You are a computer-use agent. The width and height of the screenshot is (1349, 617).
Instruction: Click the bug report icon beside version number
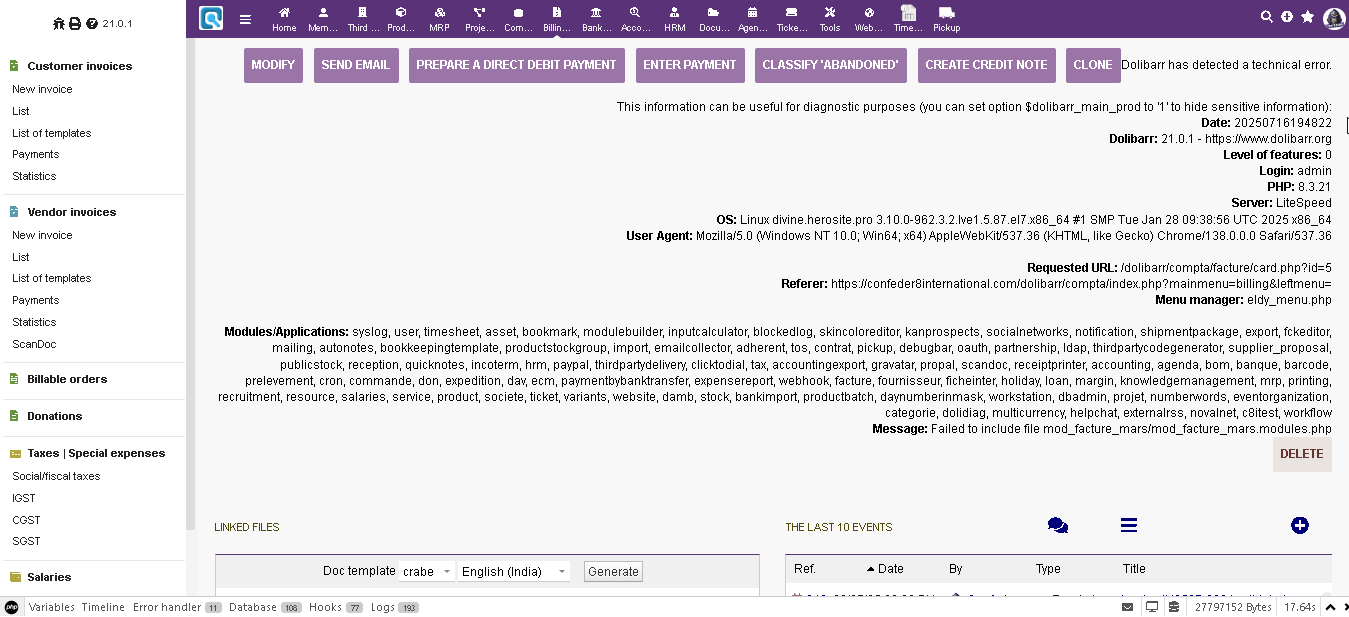pyautogui.click(x=59, y=23)
